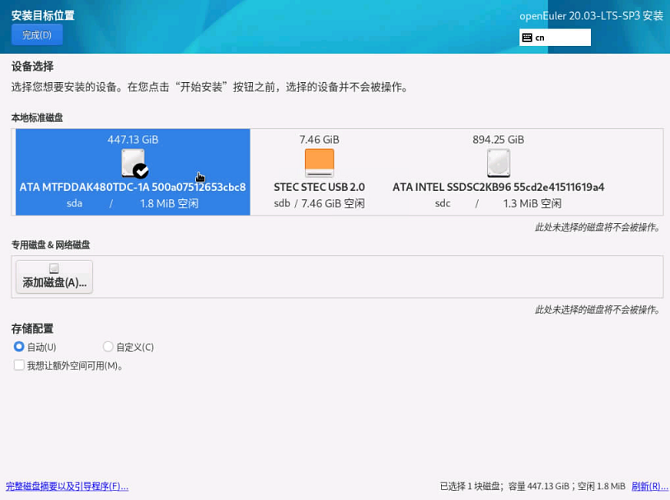The image size is (670, 500).
Task: Select the 自动(U) automatic storage option
Action: pyautogui.click(x=19, y=347)
